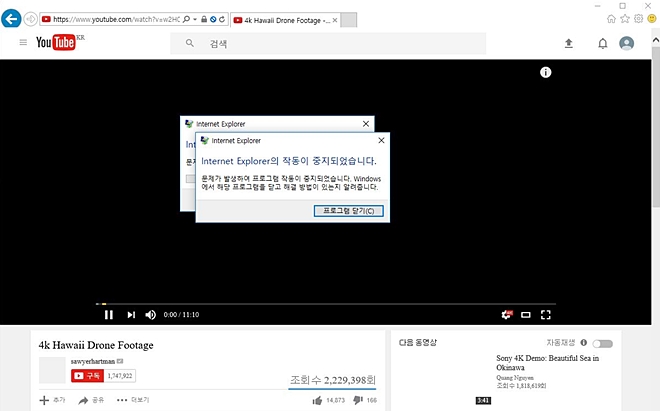Open the Quang Nguyen channel link
The image size is (660, 411).
[x=515, y=378]
